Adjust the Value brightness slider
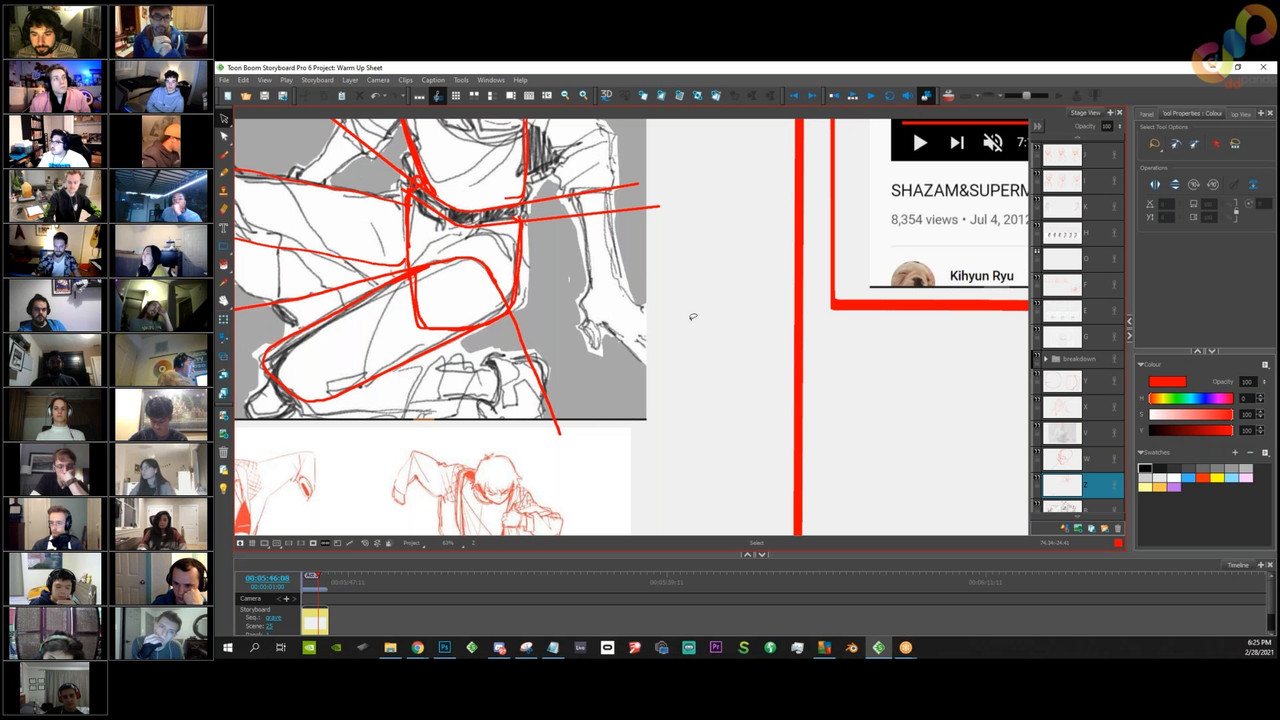Image resolution: width=1280 pixels, height=720 pixels. (x=1191, y=430)
